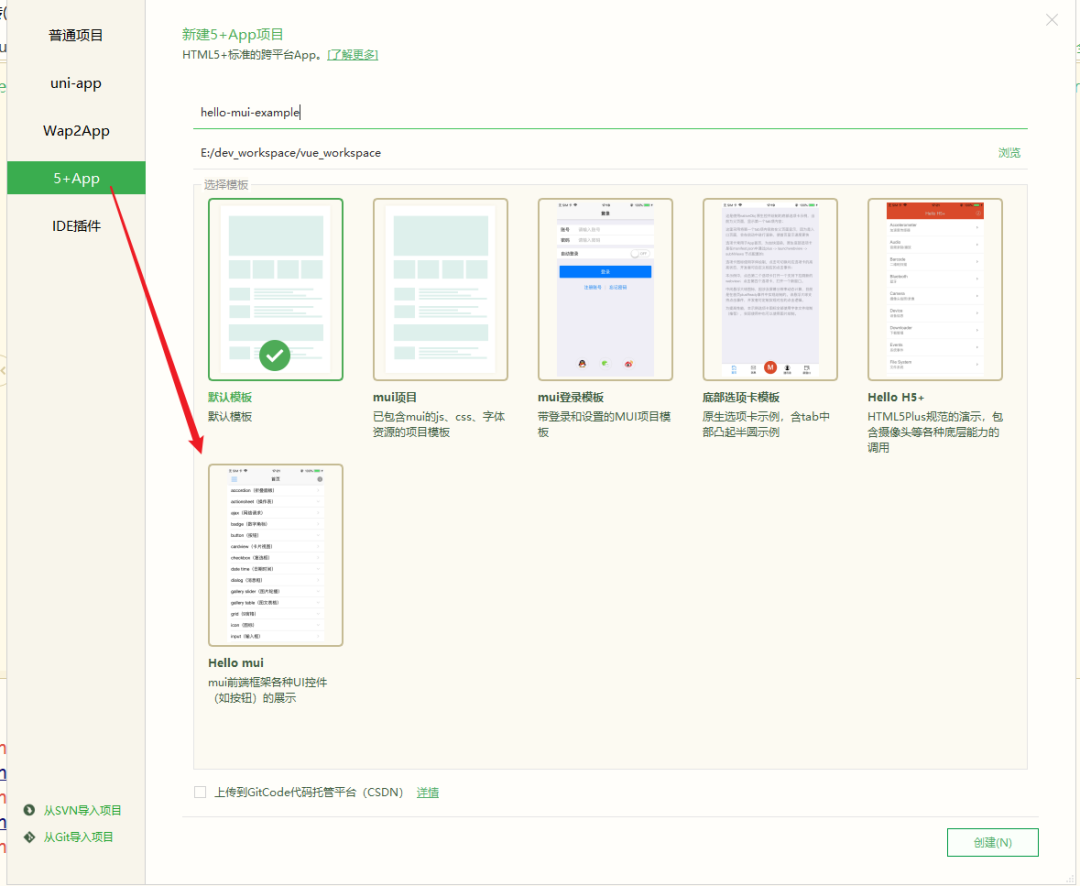Choose the mui登录模板 template thumbnail
This screenshot has width=1080, height=886.
click(605, 289)
